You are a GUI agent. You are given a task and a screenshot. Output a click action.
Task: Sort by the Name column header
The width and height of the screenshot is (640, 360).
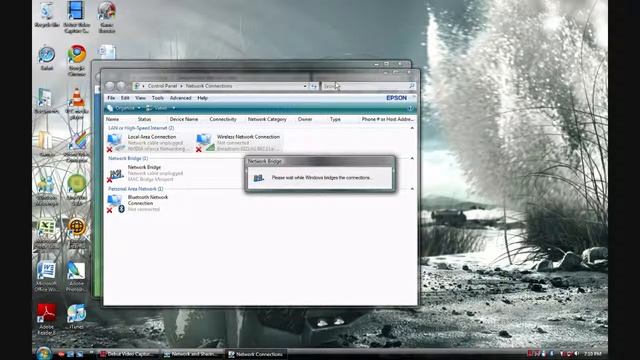[112, 119]
